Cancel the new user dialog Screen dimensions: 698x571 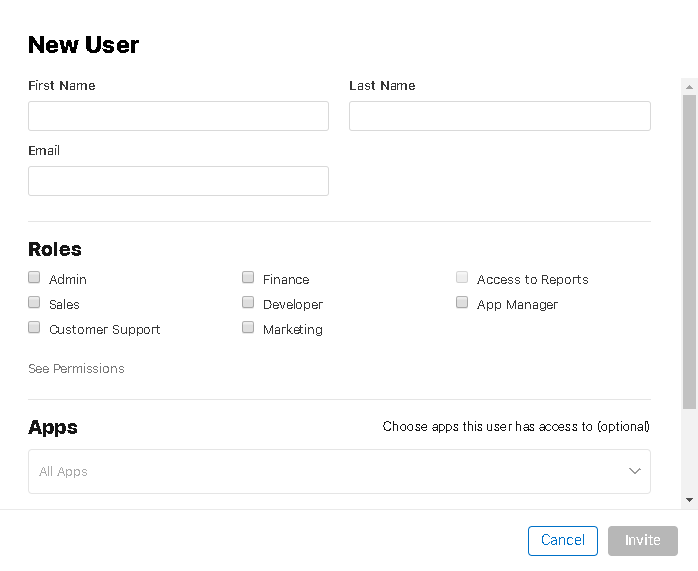[563, 541]
